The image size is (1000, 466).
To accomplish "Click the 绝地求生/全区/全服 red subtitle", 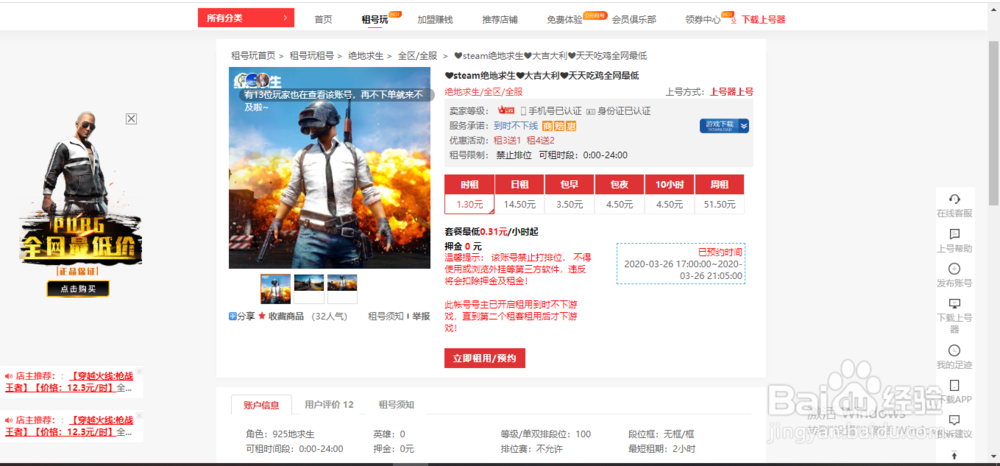I will (483, 92).
